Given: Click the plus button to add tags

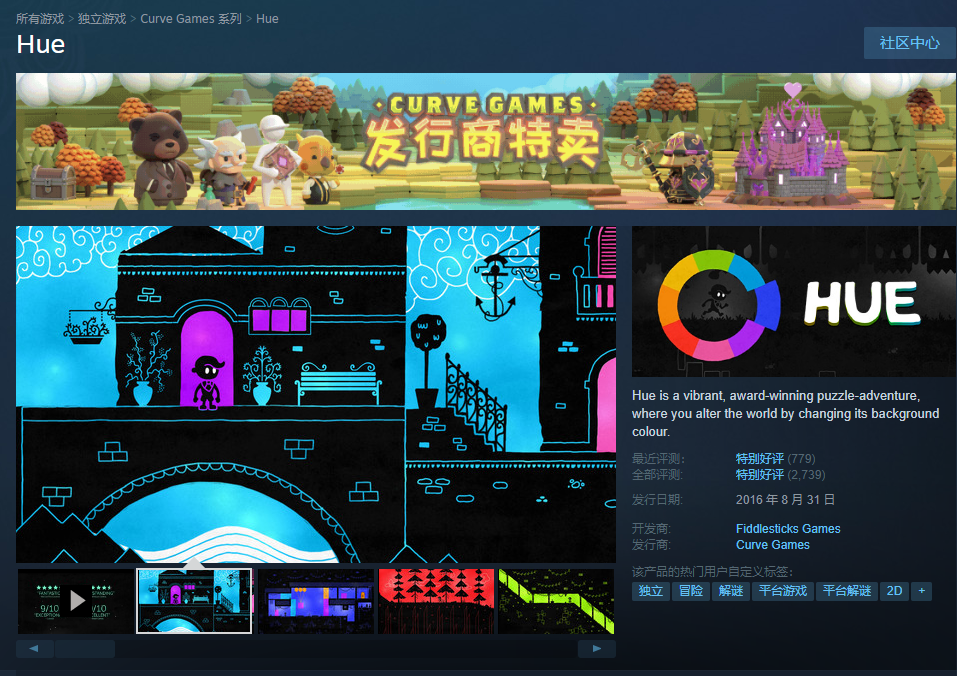Looking at the screenshot, I should pyautogui.click(x=922, y=591).
